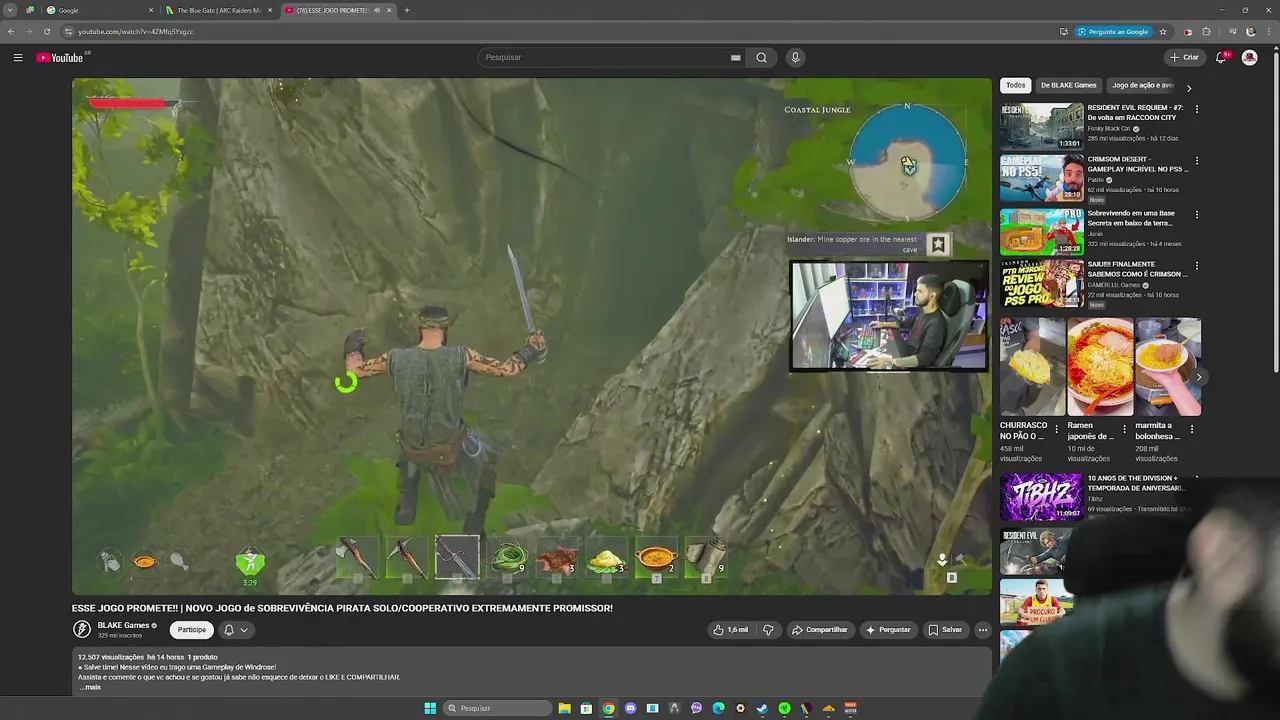Click the Perguntar button

[888, 630]
